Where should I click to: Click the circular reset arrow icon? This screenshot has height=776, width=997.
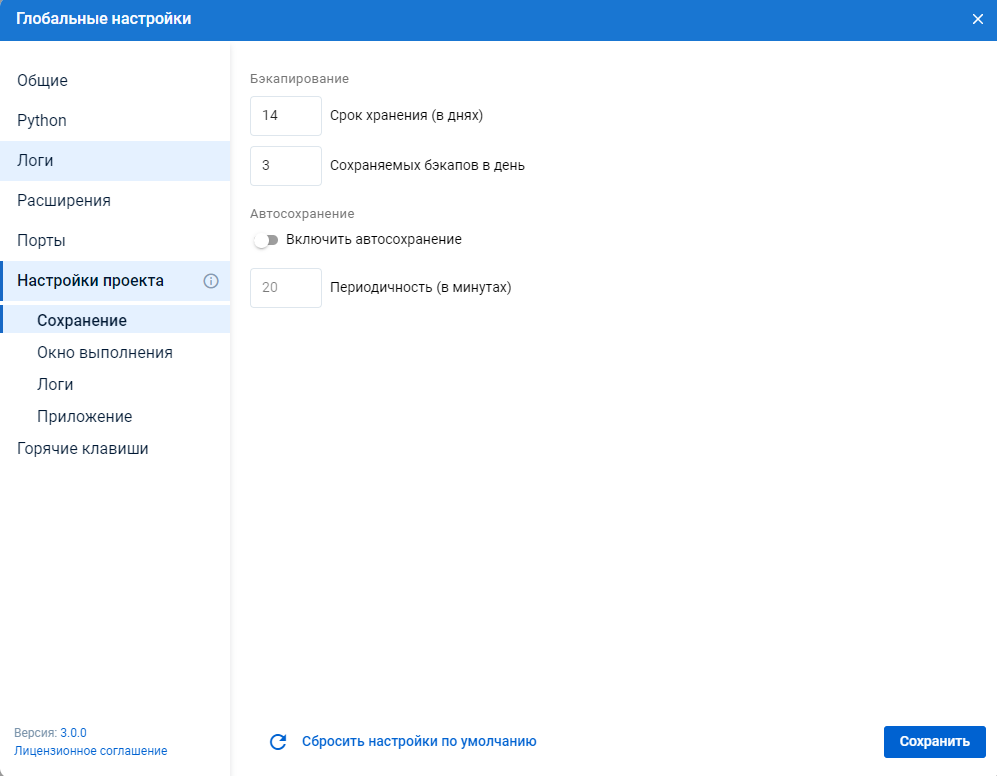click(278, 742)
